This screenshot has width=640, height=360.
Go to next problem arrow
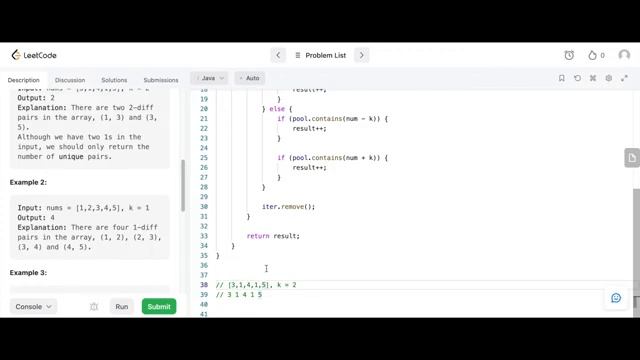click(x=362, y=55)
